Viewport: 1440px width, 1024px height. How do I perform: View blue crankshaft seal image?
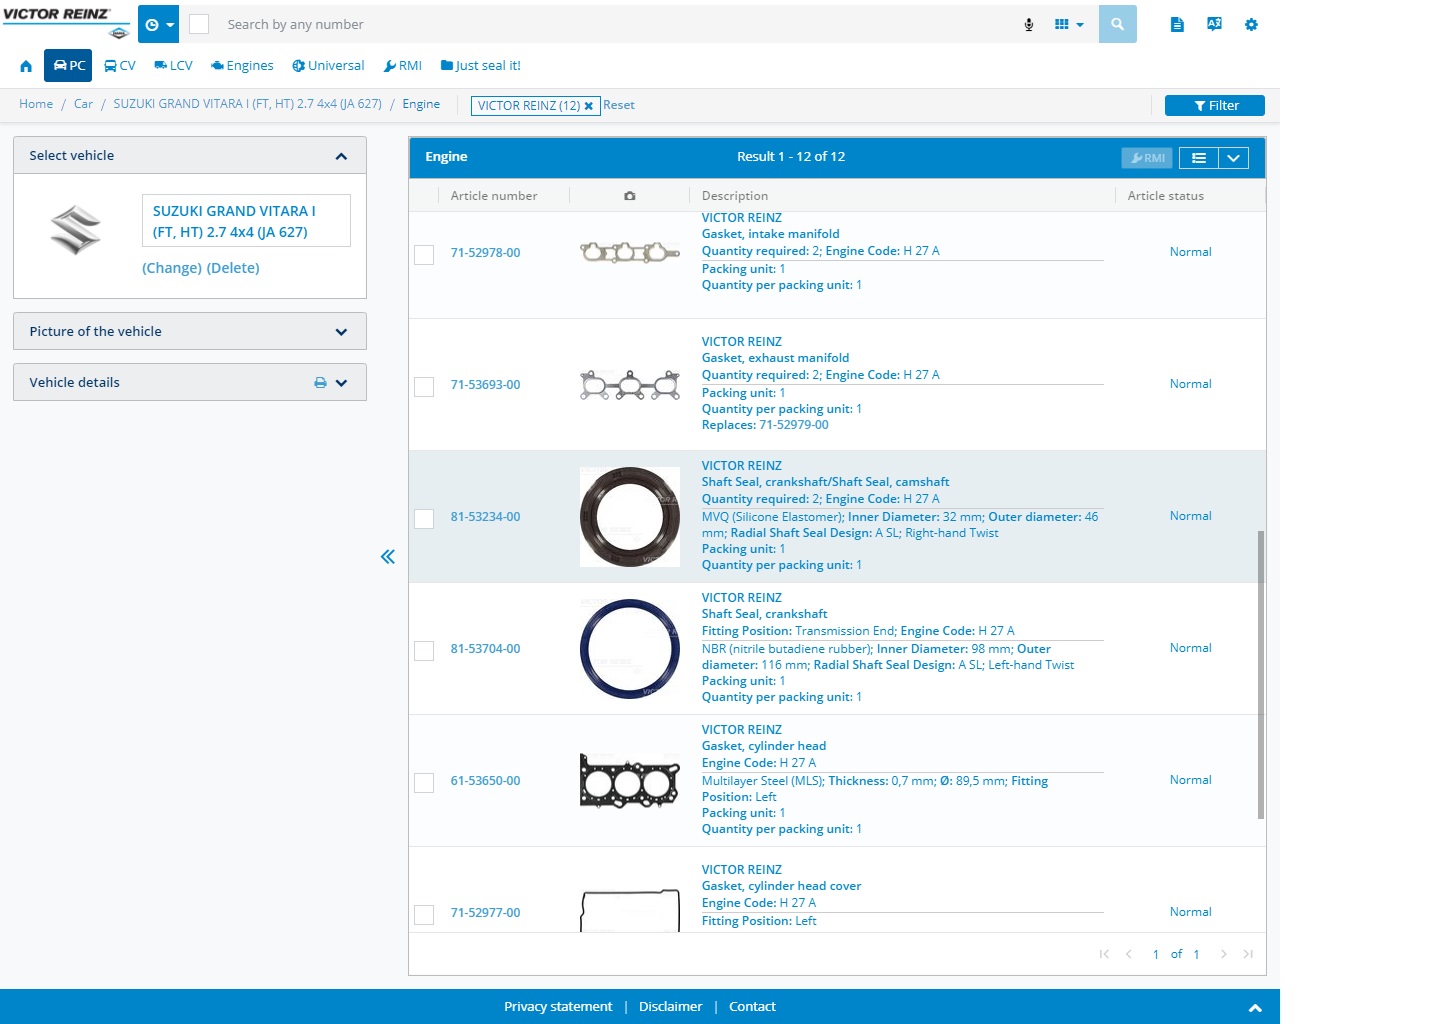pos(630,649)
